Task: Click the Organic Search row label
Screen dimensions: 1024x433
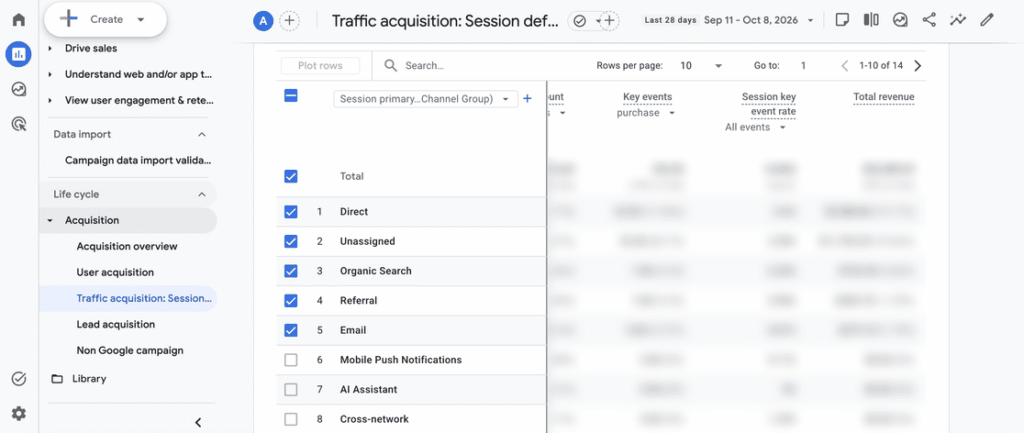Action: click(x=376, y=271)
